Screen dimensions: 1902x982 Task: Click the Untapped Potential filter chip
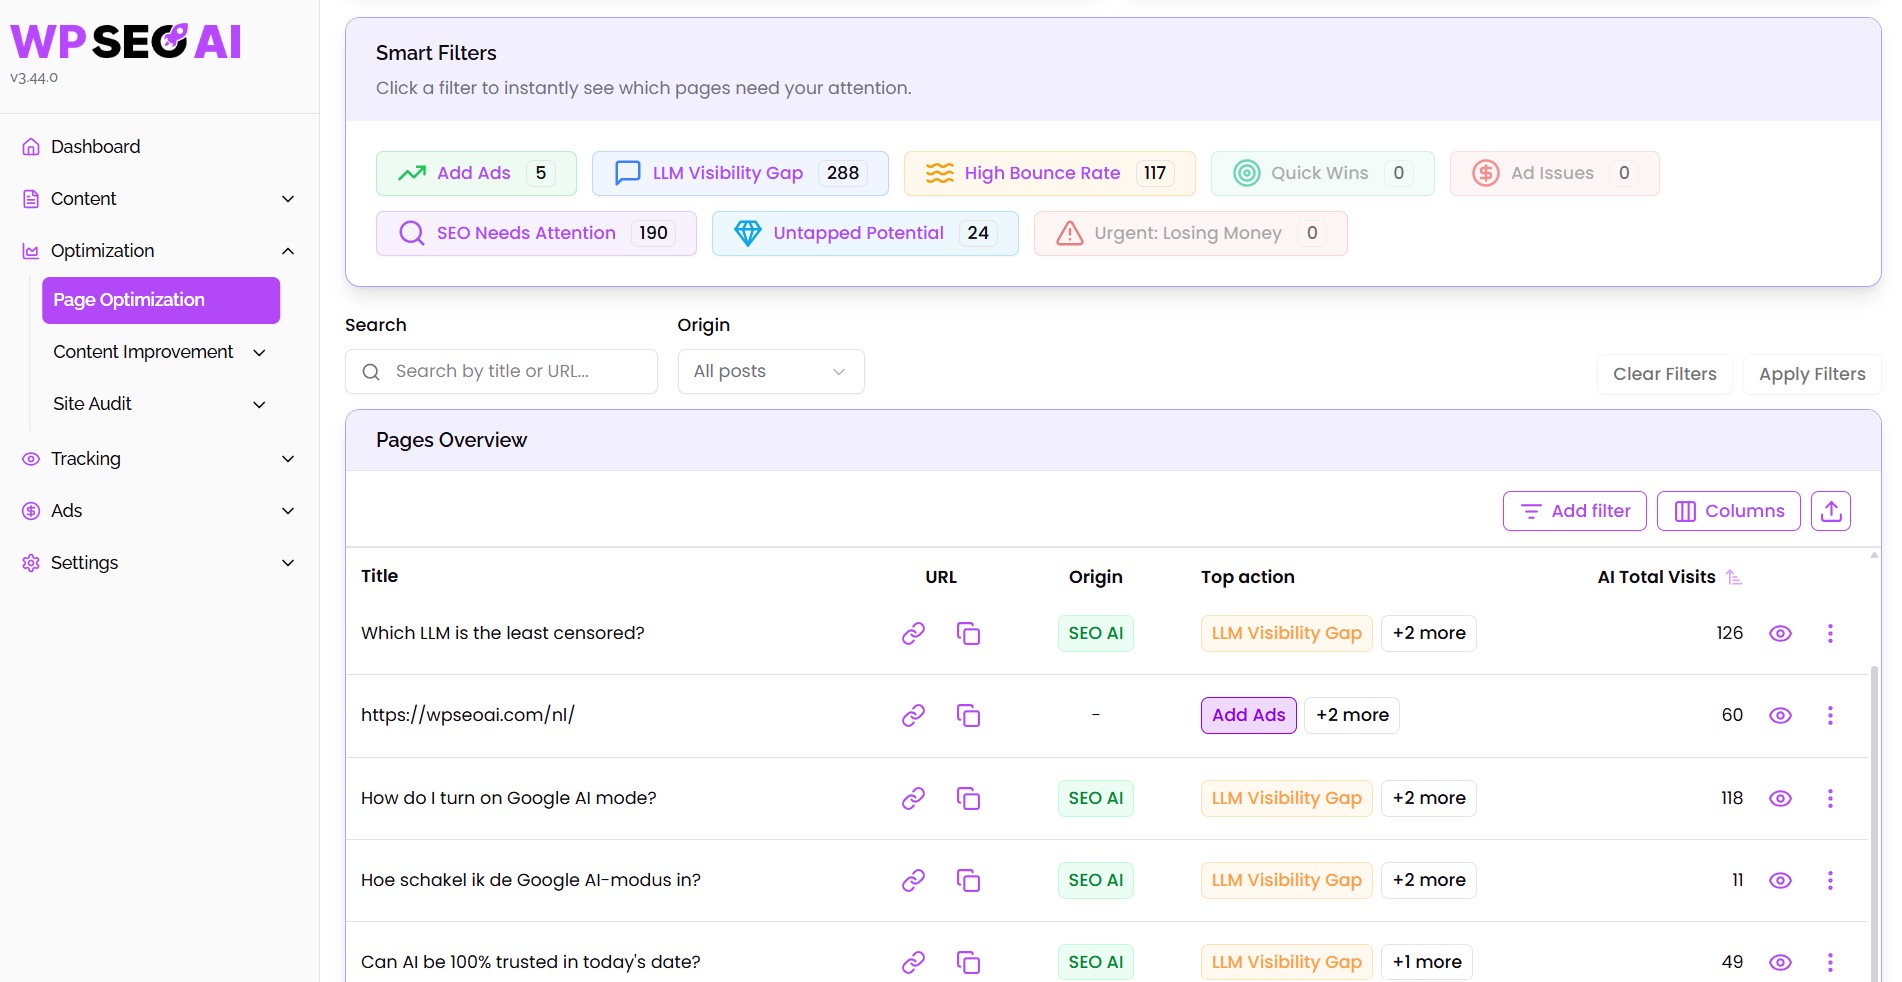865,233
